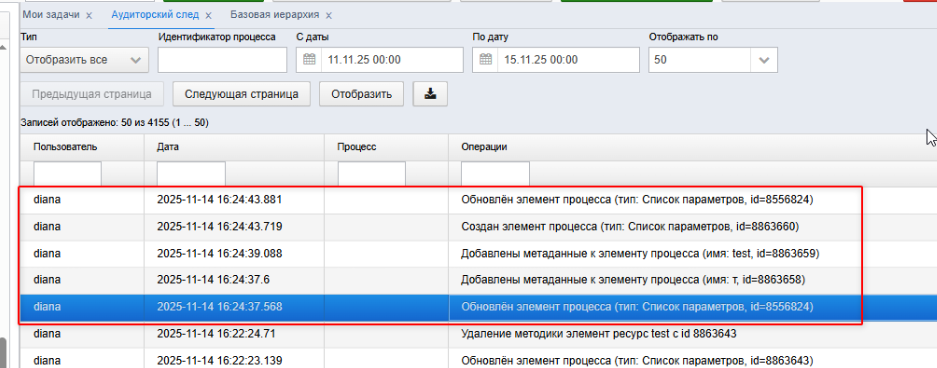Viewport: 937px width, 368px height.
Task: Click operation Добавлены метаданные имя: test, id=8863659
Action: coord(639,253)
